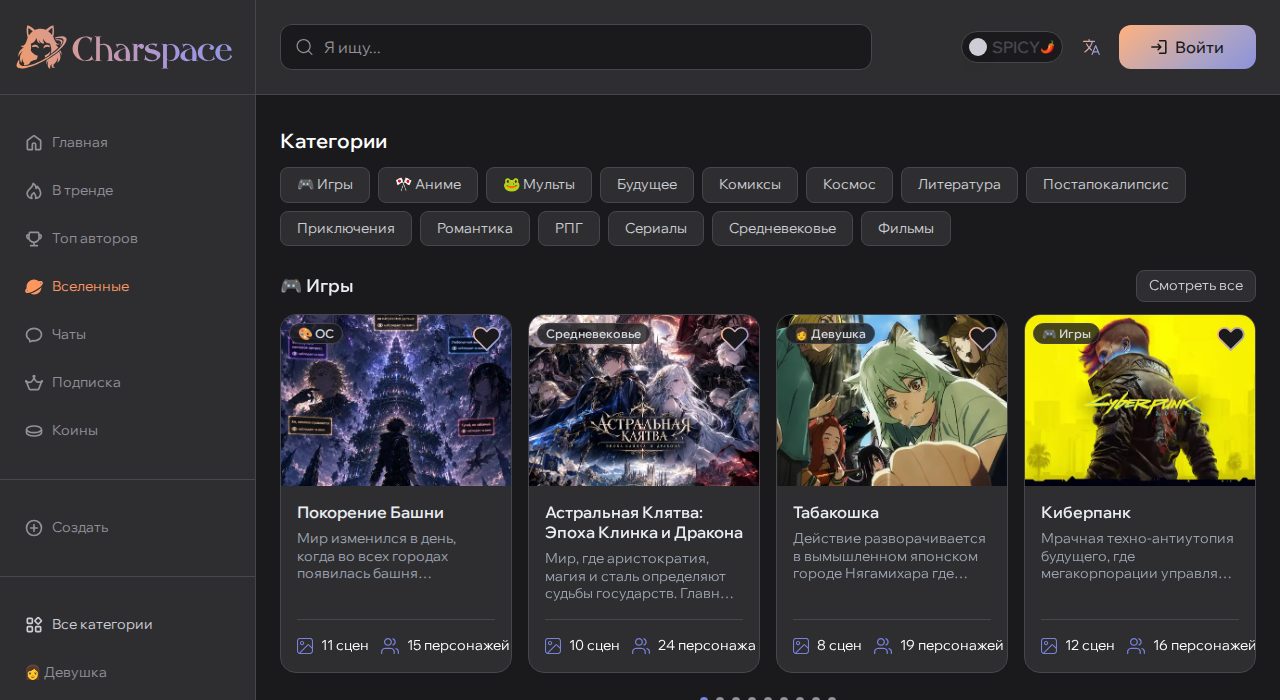This screenshot has height=700, width=1280.
Task: Select the Сериалы category chip
Action: 656,228
